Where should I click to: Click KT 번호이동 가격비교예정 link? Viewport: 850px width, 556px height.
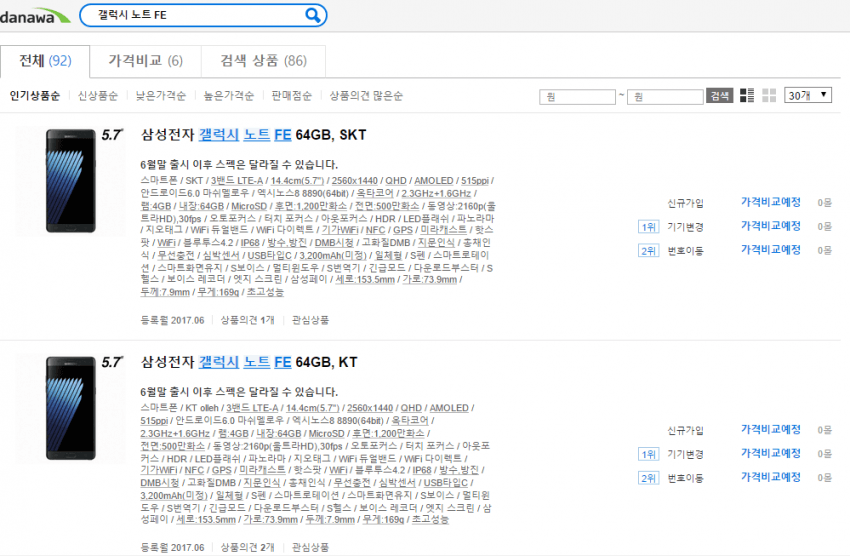(x=771, y=477)
